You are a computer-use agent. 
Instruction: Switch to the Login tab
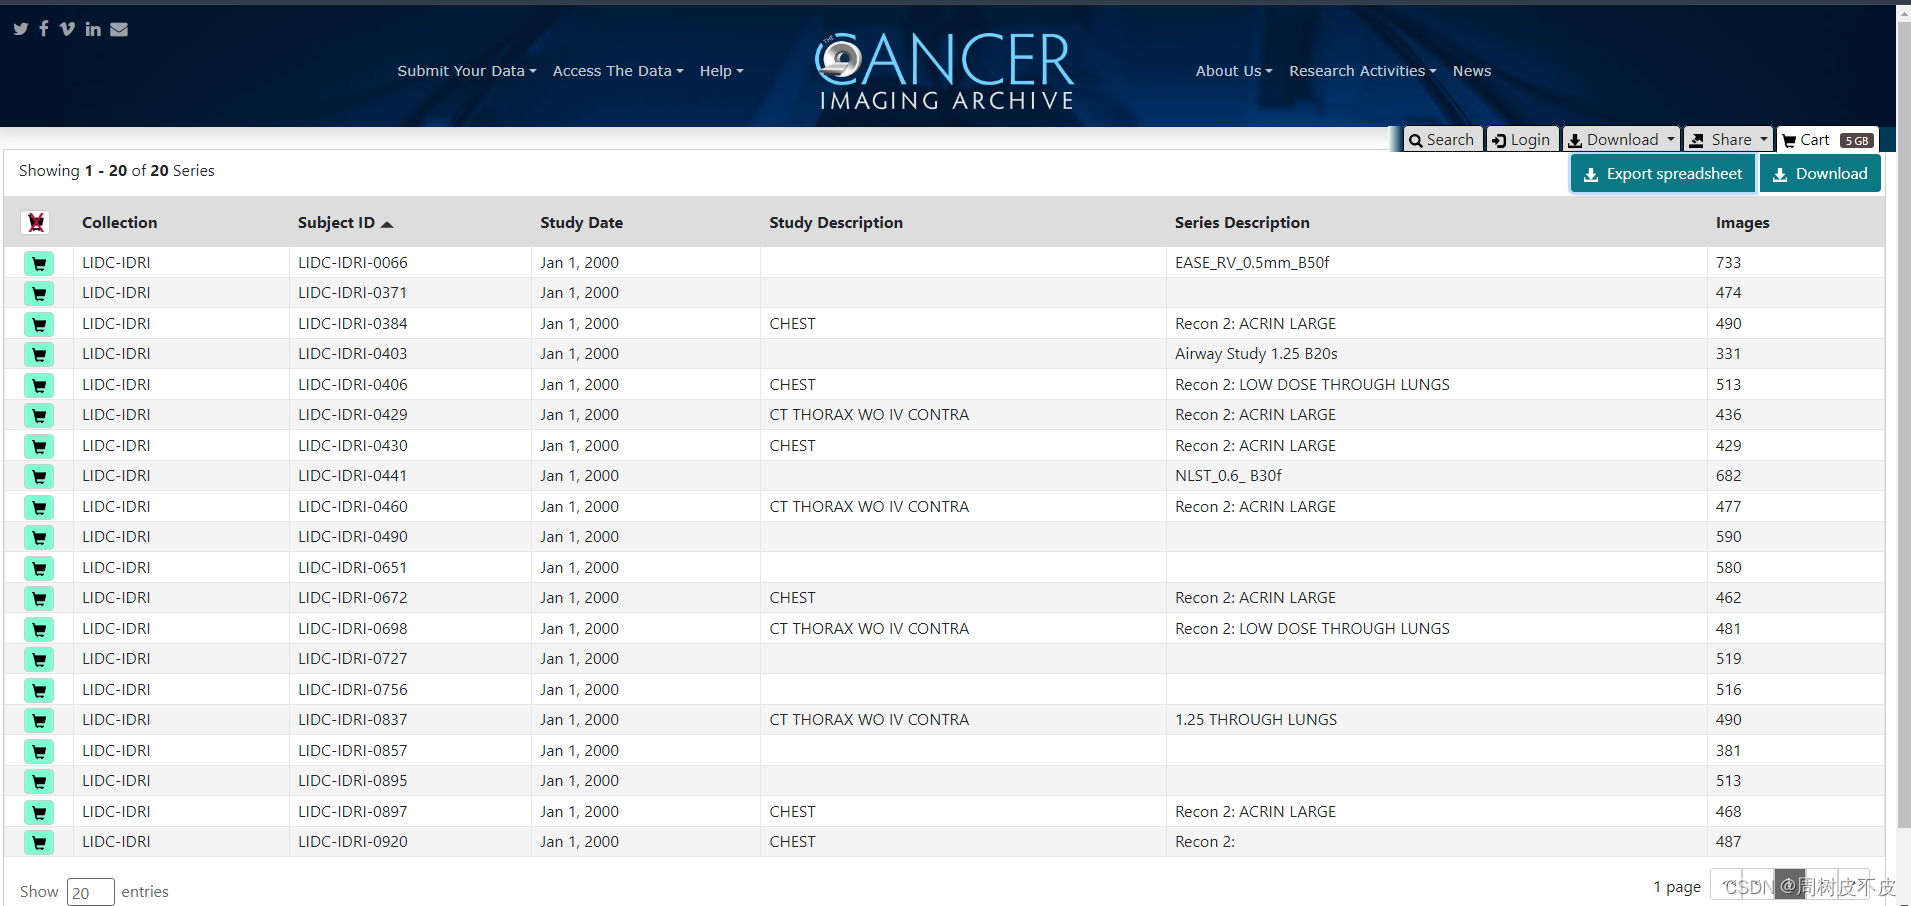tap(1521, 140)
